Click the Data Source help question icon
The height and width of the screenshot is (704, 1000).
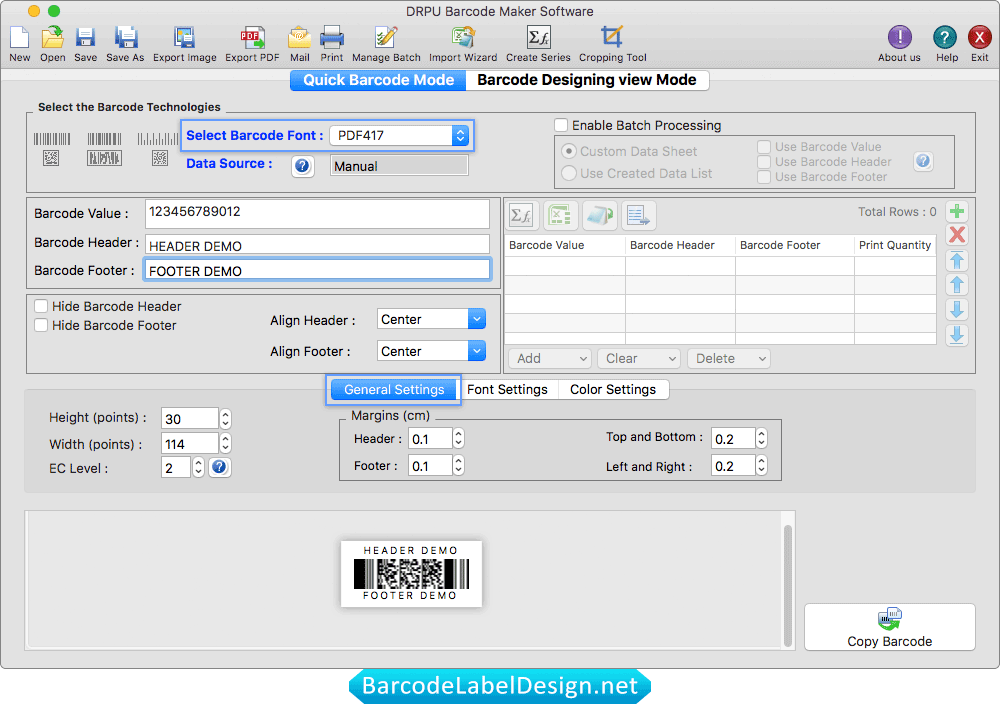pos(302,166)
